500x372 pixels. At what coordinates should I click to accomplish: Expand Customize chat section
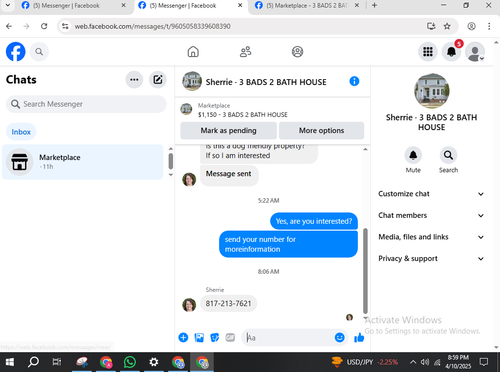tap(431, 194)
